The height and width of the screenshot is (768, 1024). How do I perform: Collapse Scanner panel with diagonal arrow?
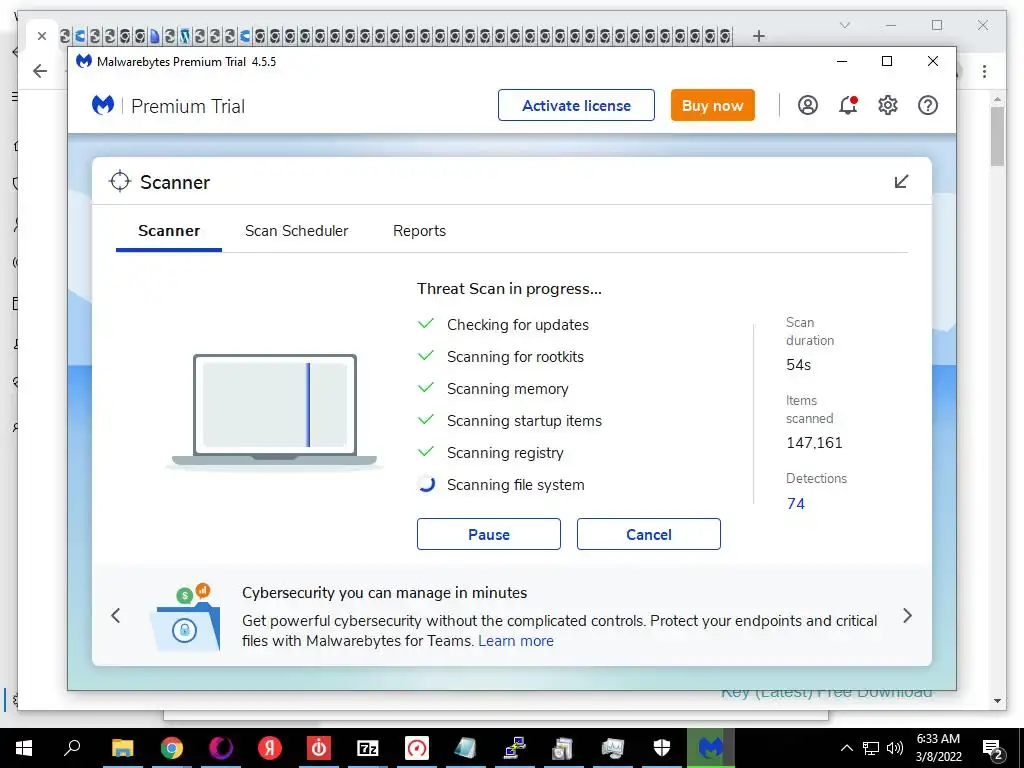[x=901, y=182]
